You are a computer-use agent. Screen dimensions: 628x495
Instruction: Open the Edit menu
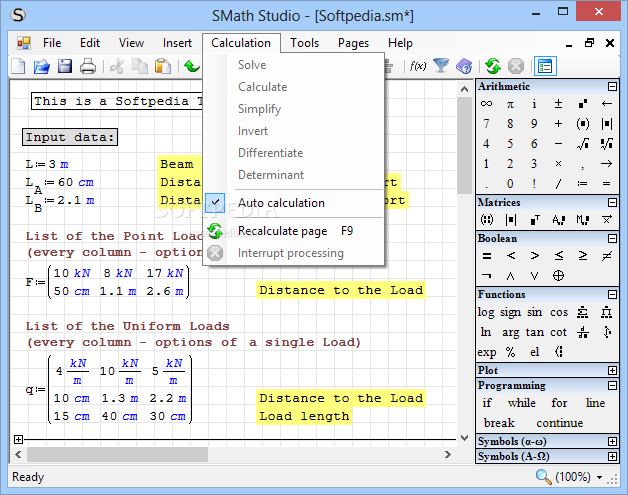click(x=90, y=43)
